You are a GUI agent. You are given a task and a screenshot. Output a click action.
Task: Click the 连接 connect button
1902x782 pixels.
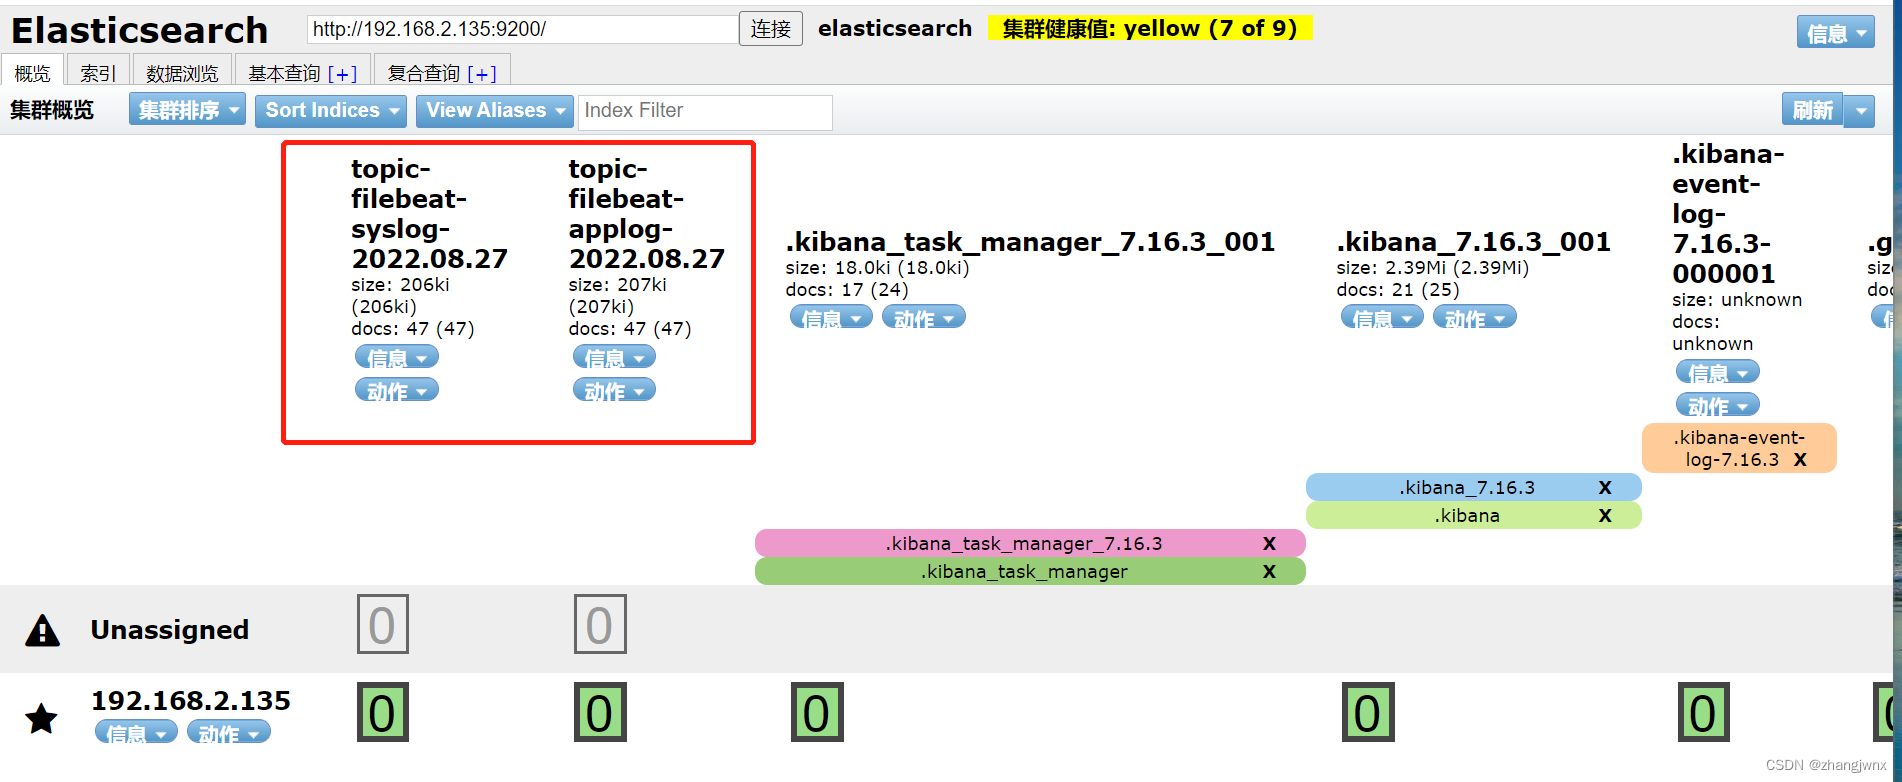pos(771,29)
